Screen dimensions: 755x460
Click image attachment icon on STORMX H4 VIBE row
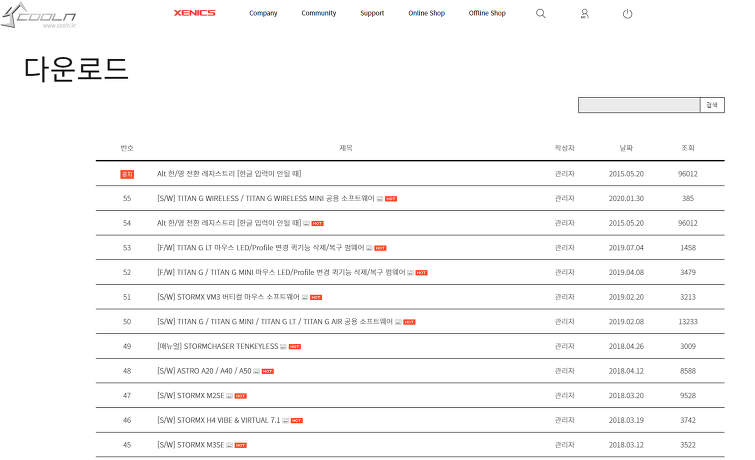[x=286, y=421]
